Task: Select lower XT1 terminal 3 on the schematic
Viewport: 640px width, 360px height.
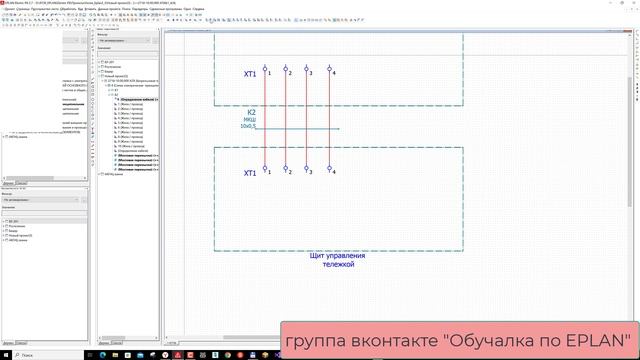Action: (x=307, y=168)
